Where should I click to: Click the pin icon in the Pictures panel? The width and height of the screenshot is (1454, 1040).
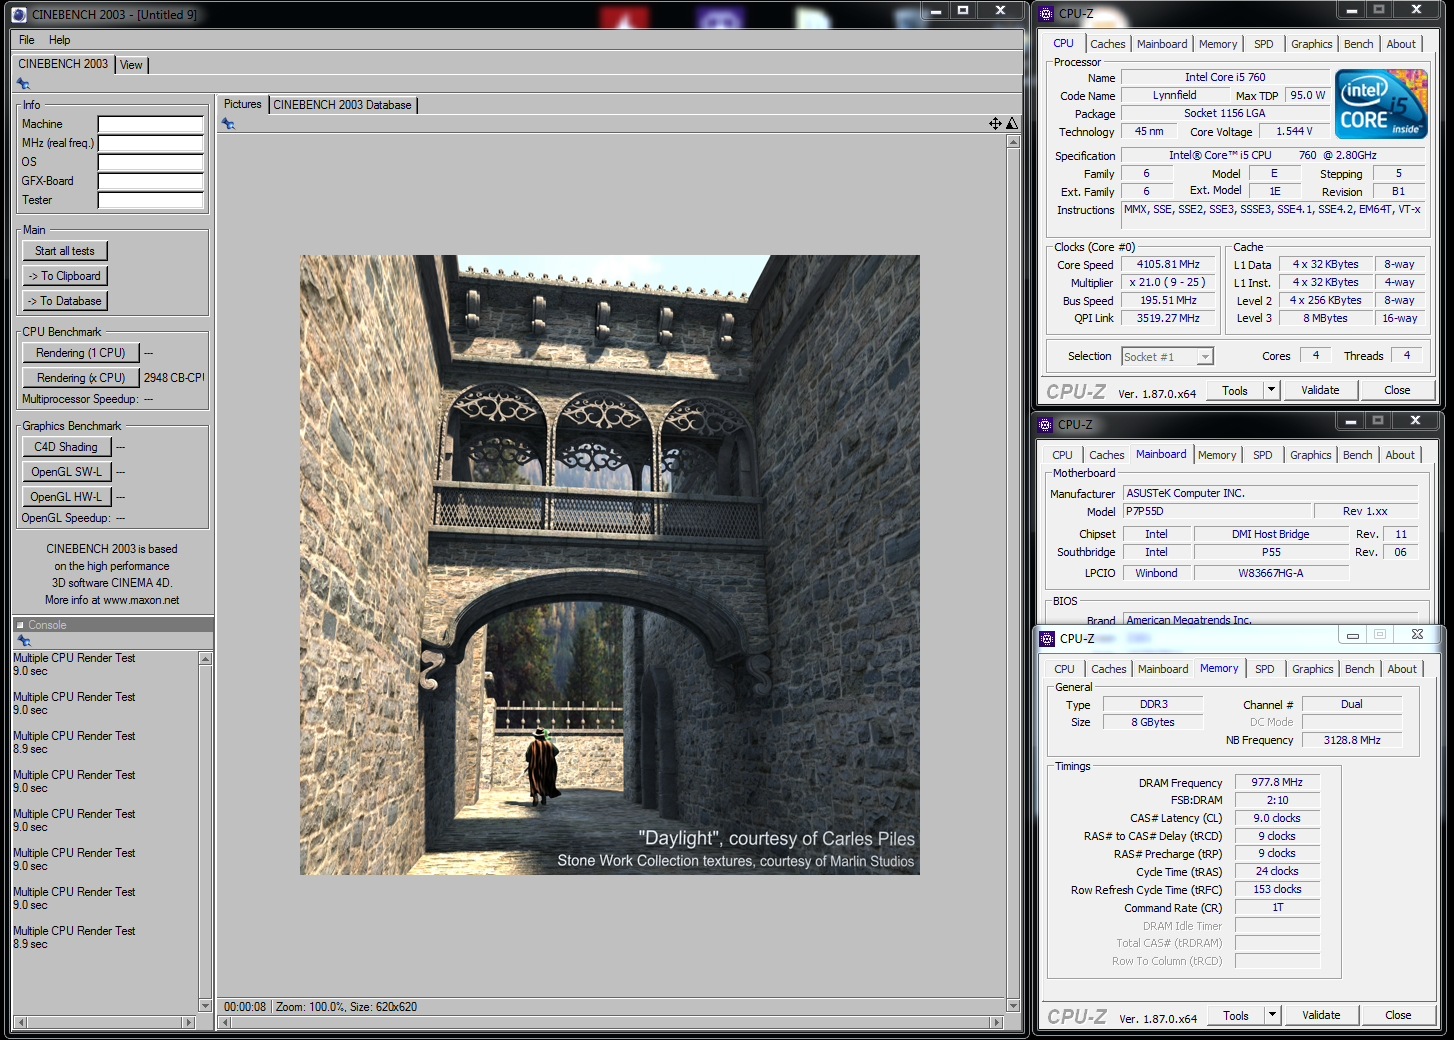click(x=228, y=124)
